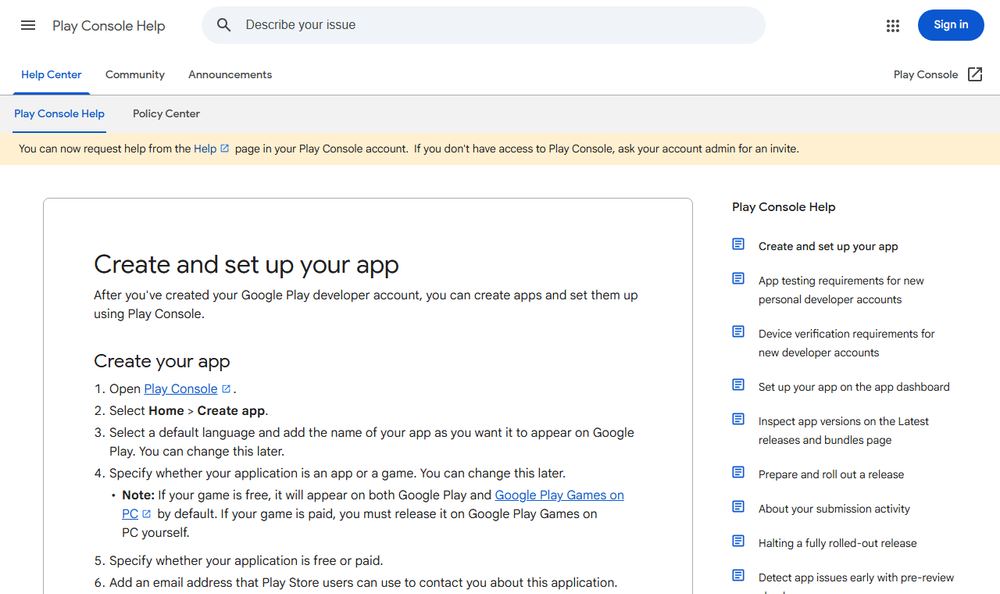The height and width of the screenshot is (594, 1000).
Task: Open the Announcements tab
Action: click(230, 75)
